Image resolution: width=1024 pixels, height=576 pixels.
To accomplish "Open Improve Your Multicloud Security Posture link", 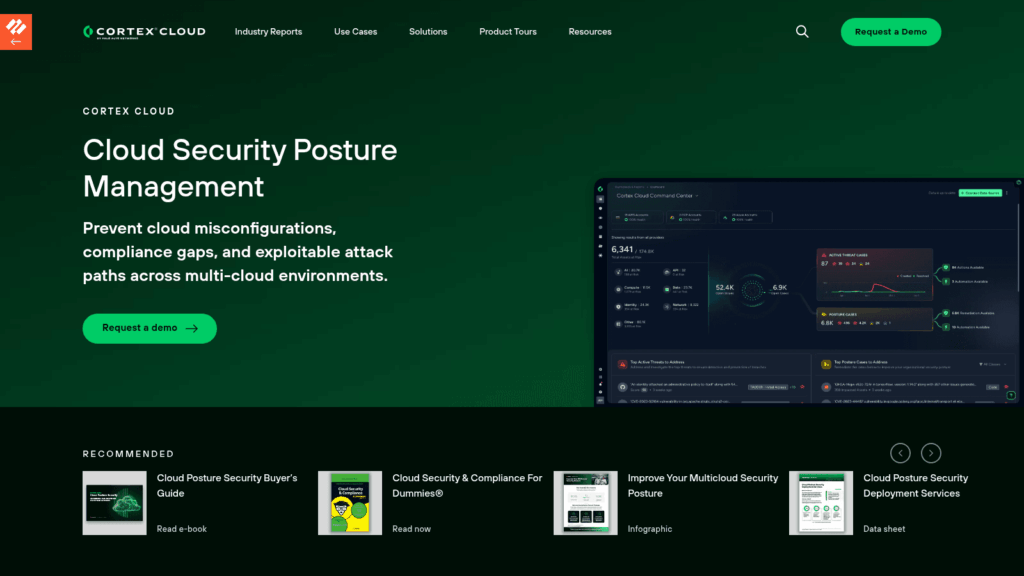I will click(x=703, y=485).
